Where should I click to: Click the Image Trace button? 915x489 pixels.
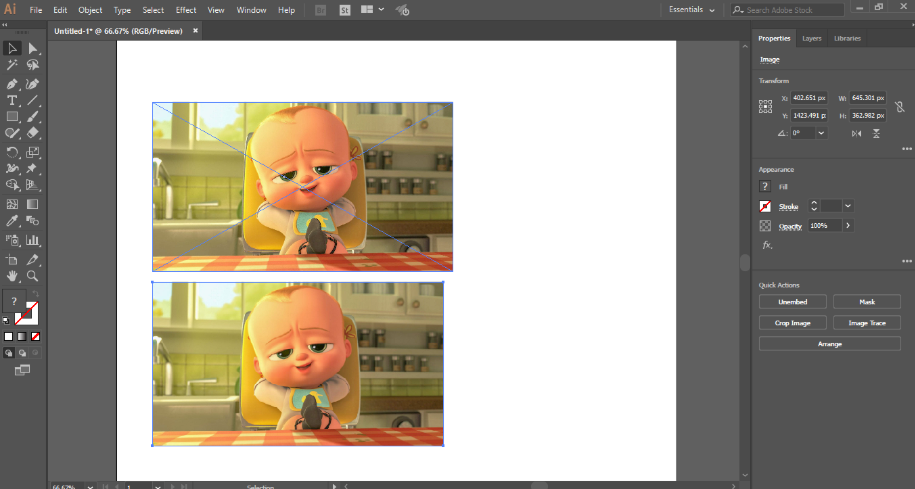867,323
